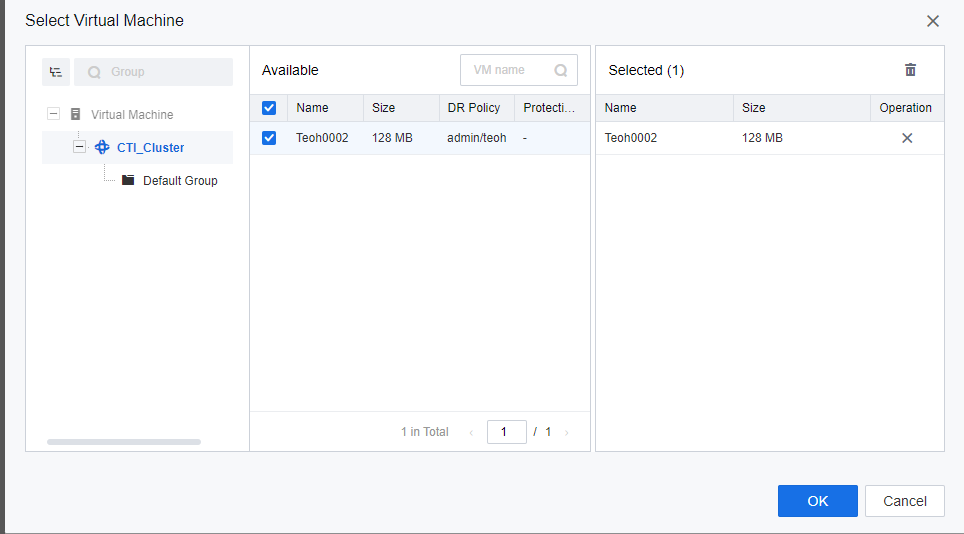This screenshot has height=534, width=964.
Task: Click the Cancel button
Action: click(904, 501)
